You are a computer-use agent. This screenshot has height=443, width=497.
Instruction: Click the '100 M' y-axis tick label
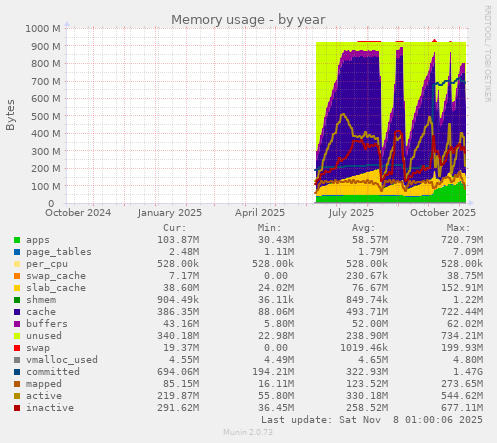(x=46, y=186)
